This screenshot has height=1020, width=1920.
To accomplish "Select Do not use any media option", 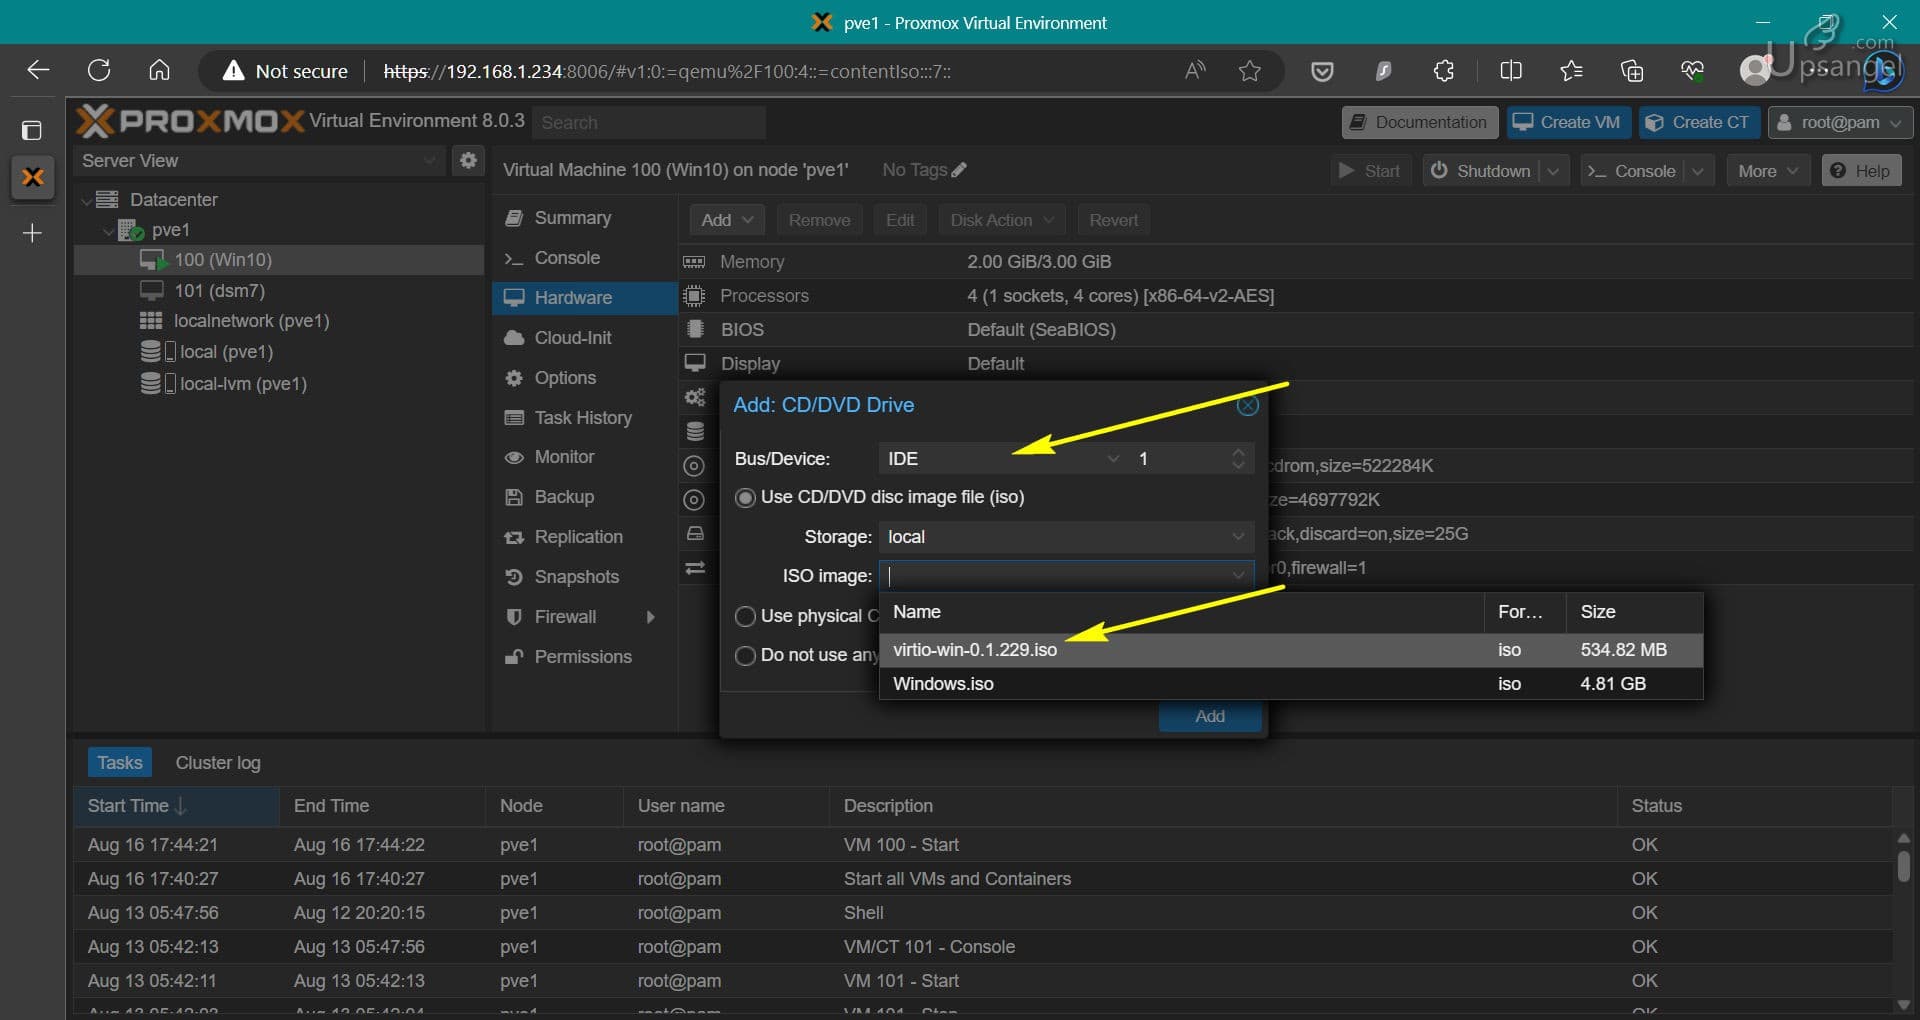I will (x=745, y=656).
